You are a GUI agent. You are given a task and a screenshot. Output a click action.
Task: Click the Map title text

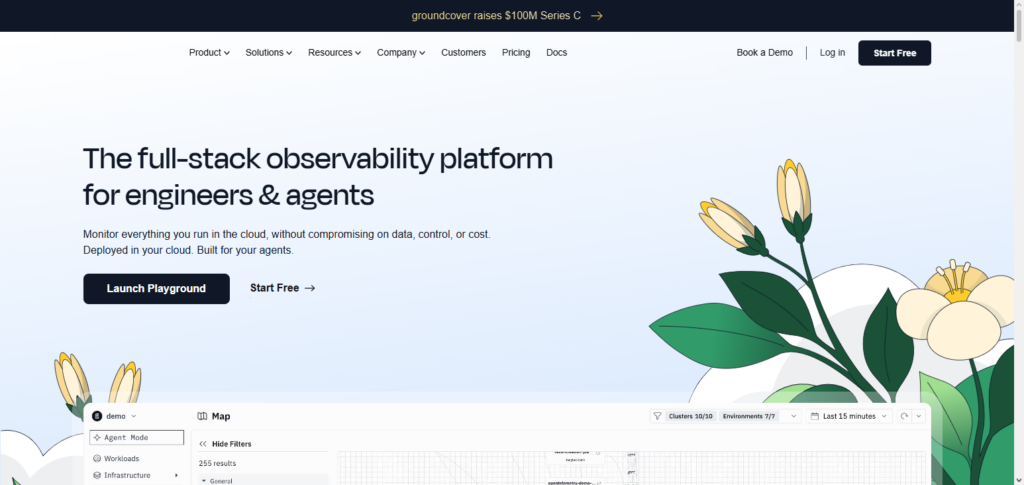(x=221, y=416)
